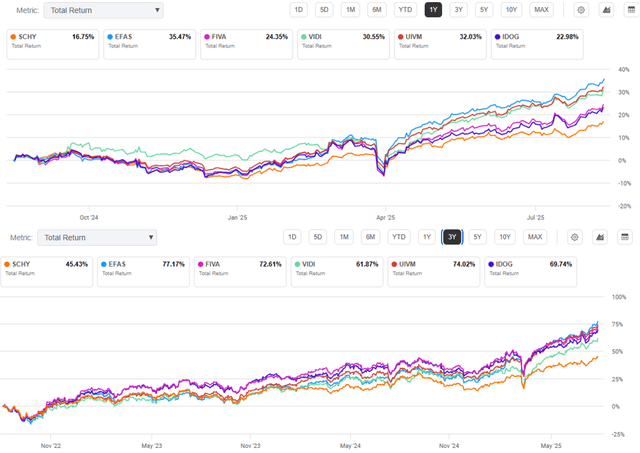Open the bottom chart Metric dropdown
Image resolution: width=640 pixels, height=453 pixels.
96,237
